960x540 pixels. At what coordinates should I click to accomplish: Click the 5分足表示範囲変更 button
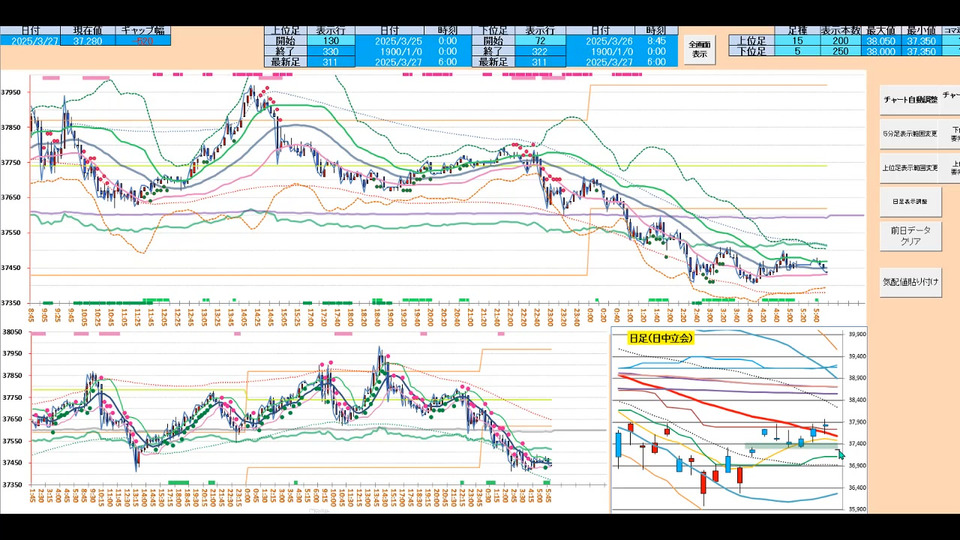[910, 133]
